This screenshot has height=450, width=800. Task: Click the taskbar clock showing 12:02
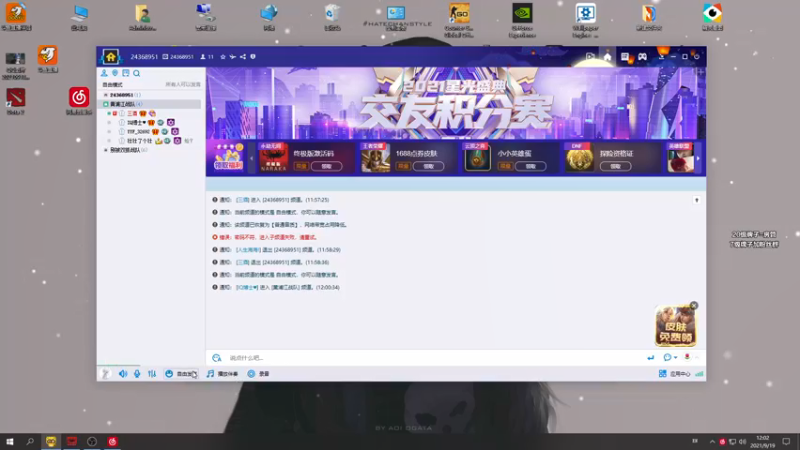(763, 441)
